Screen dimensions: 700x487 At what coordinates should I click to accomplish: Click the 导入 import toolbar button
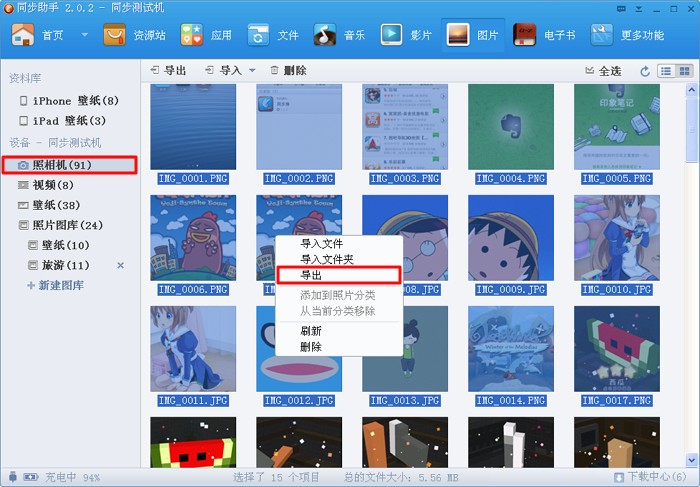(223, 71)
